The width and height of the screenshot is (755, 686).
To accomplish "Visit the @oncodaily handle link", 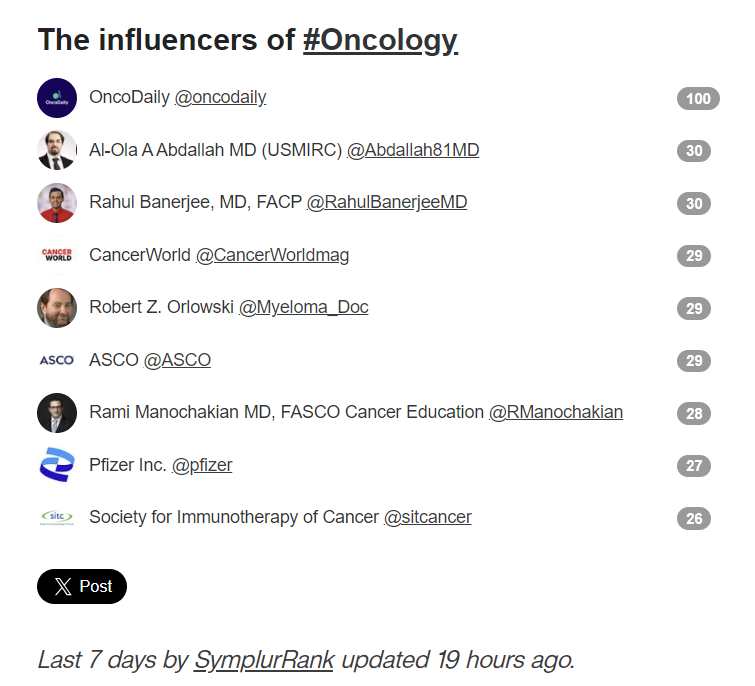I will 220,98.
